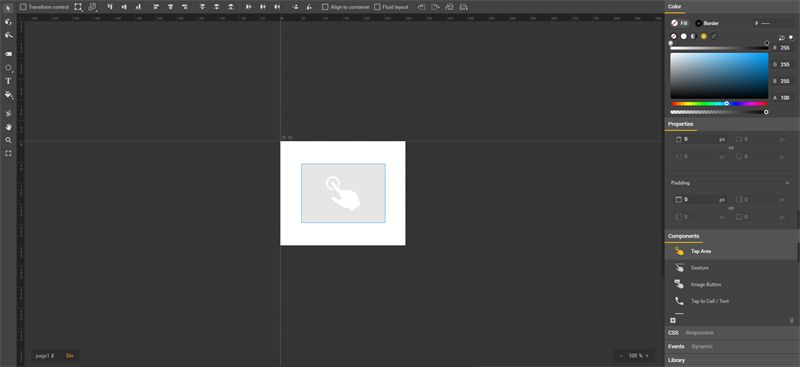This screenshot has height=367, width=800.
Task: Switch to the Events tab
Action: (x=676, y=347)
